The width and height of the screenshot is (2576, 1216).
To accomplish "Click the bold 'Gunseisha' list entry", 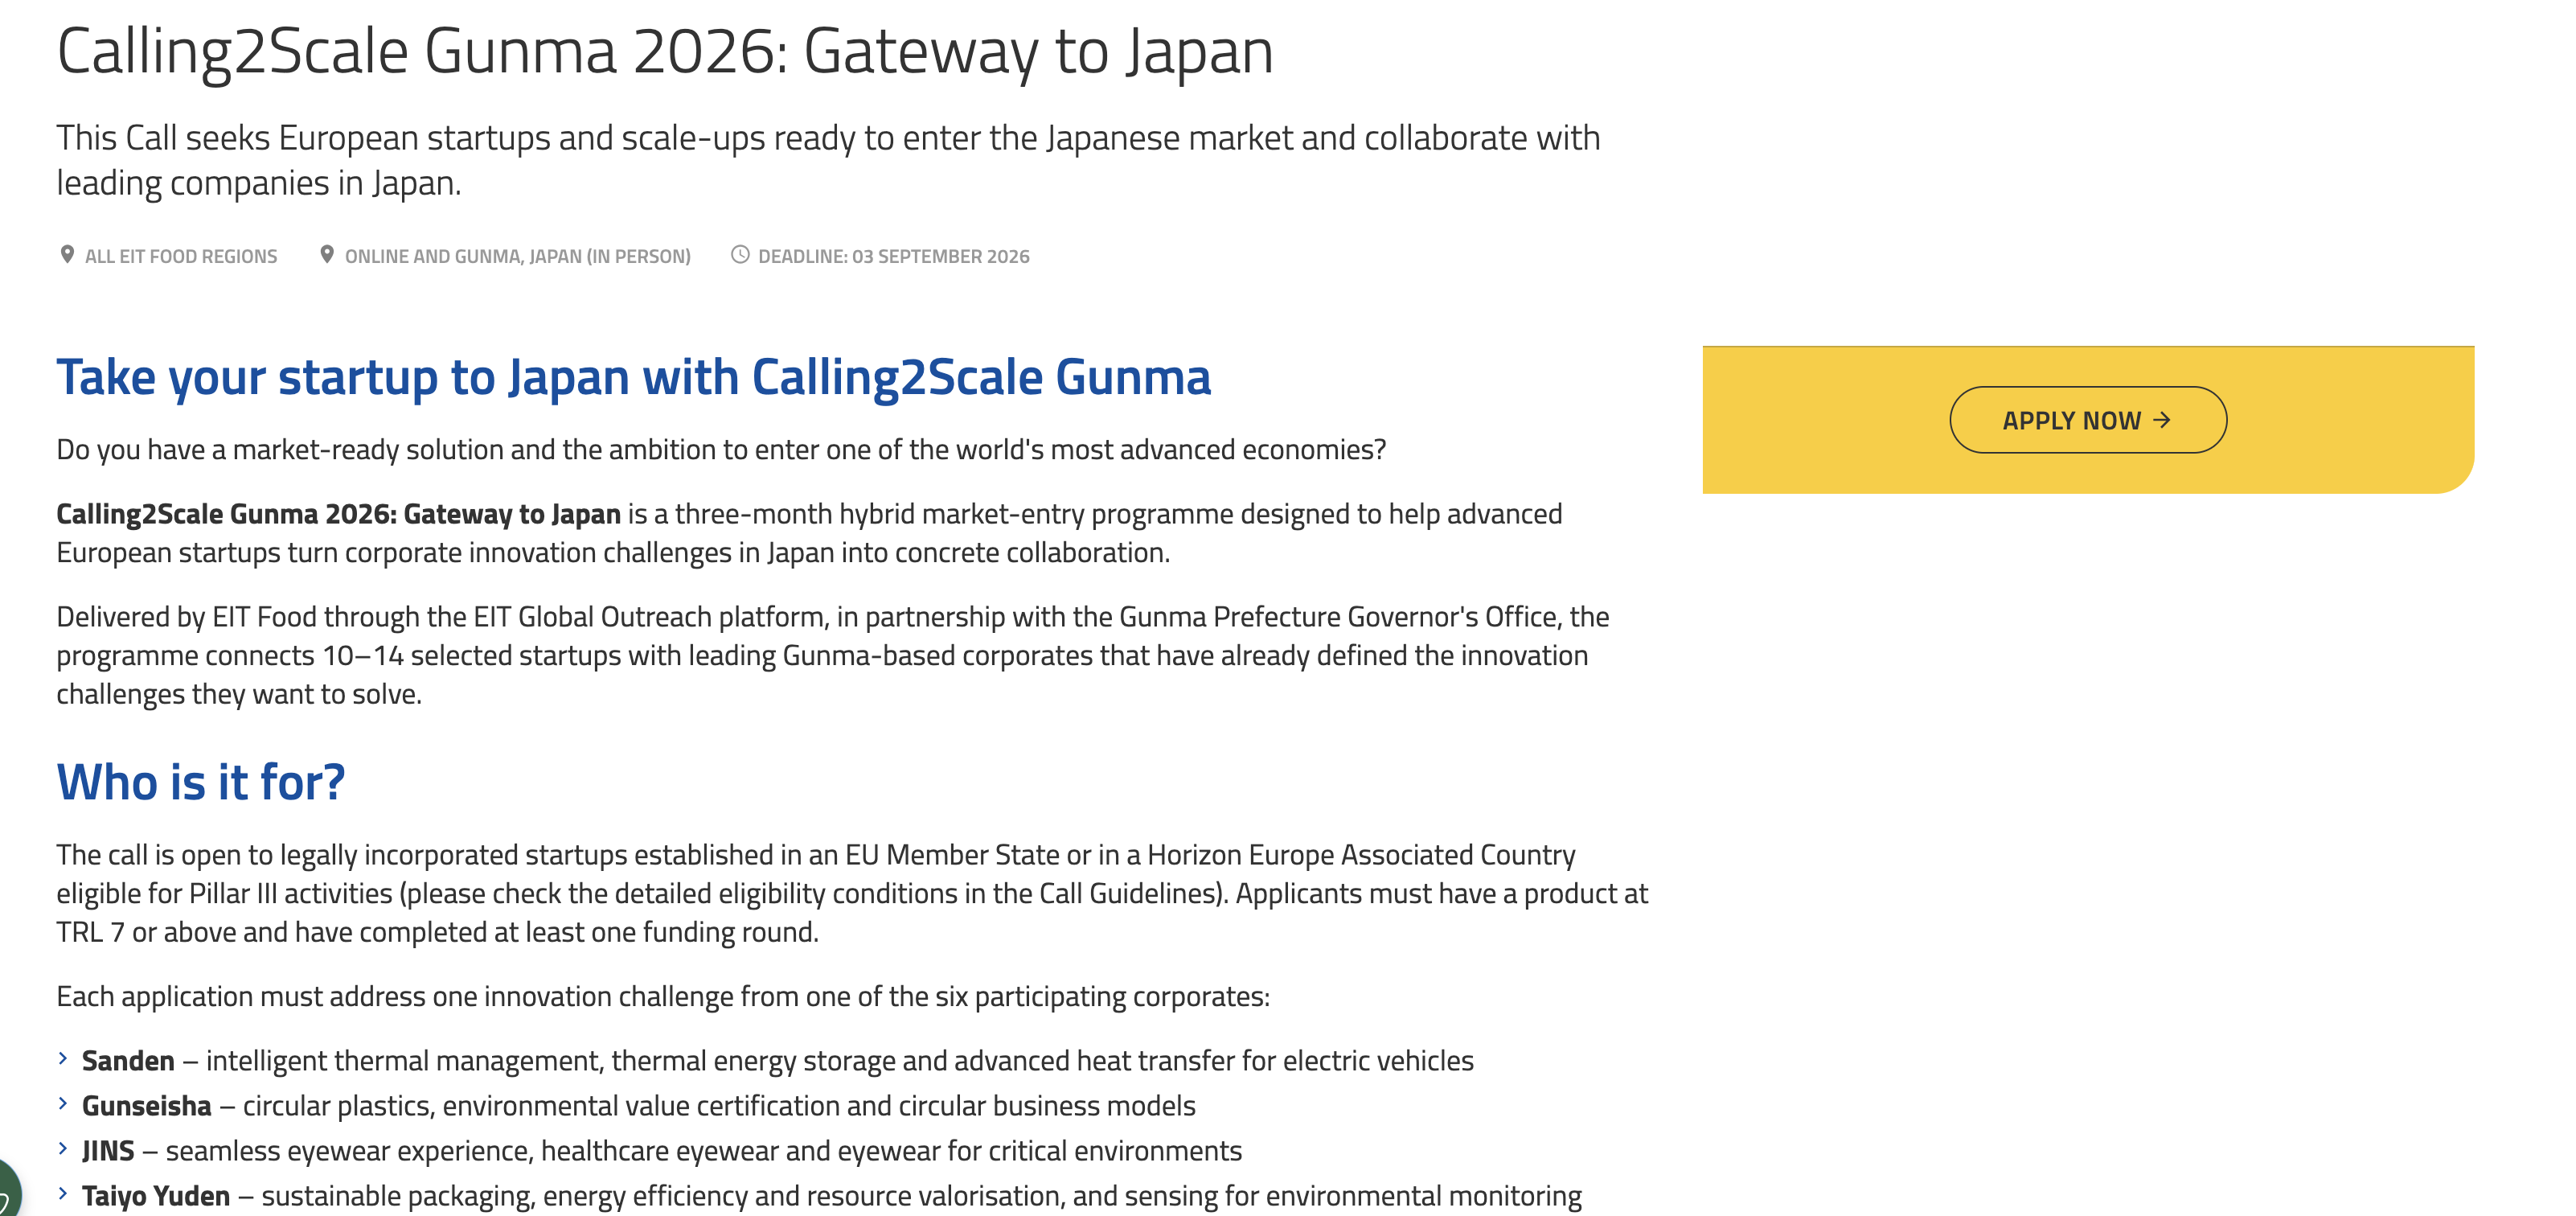I will point(147,1106).
